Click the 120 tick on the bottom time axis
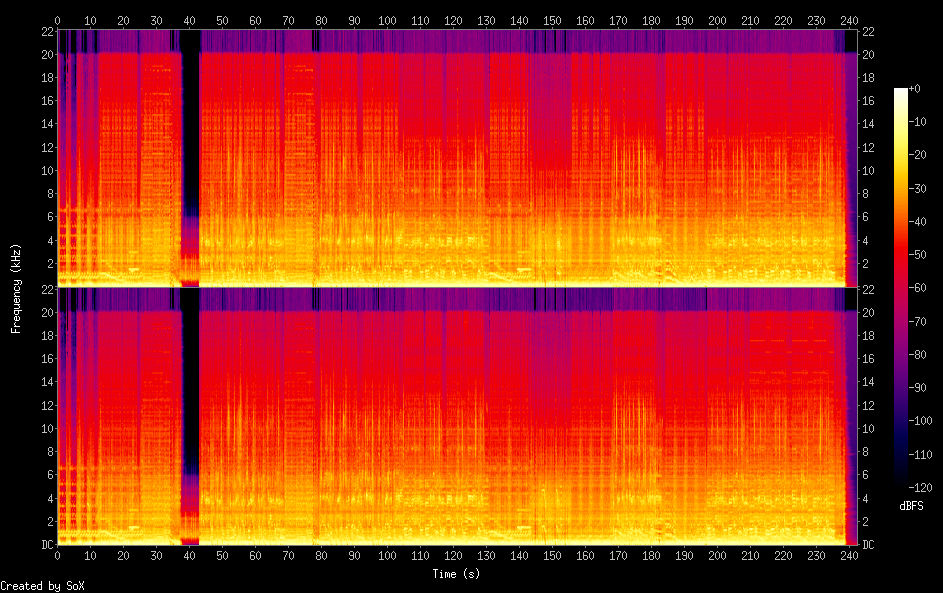The height and width of the screenshot is (593, 943). point(453,555)
